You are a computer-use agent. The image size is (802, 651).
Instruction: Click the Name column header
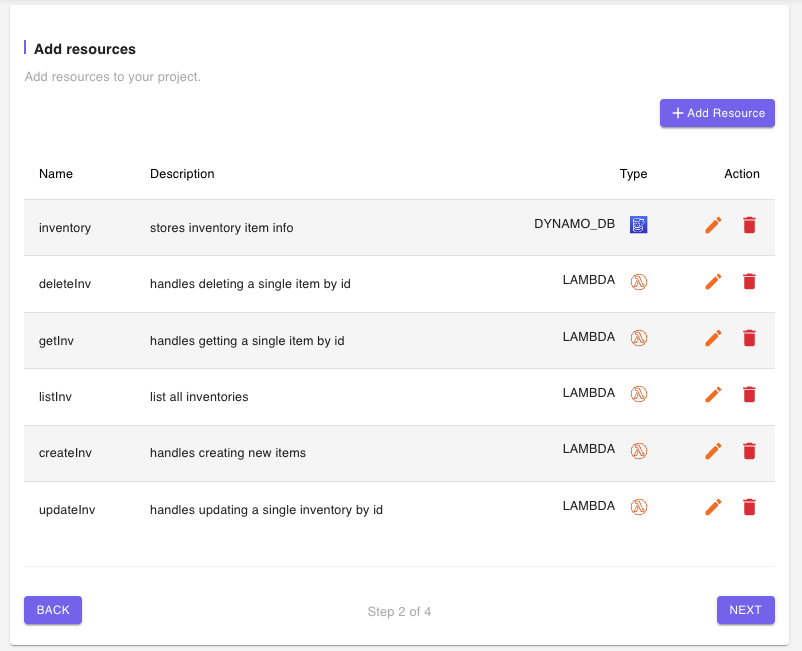point(56,174)
